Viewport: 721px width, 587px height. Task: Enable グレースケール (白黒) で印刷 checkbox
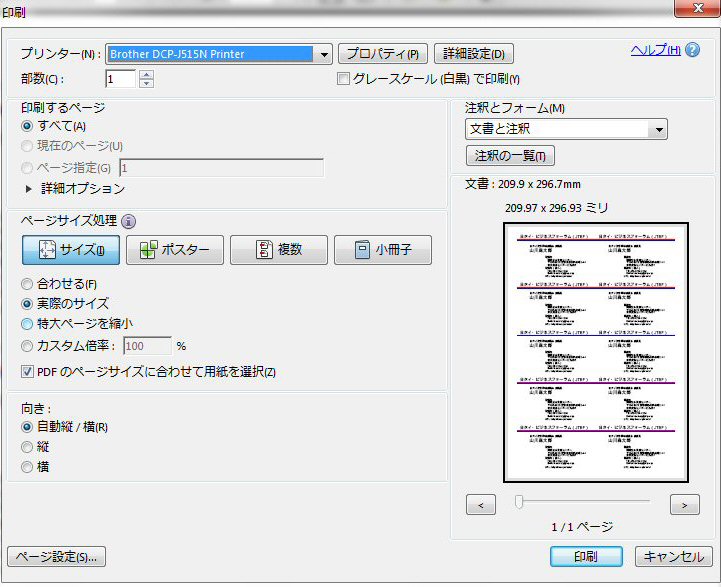pyautogui.click(x=344, y=79)
